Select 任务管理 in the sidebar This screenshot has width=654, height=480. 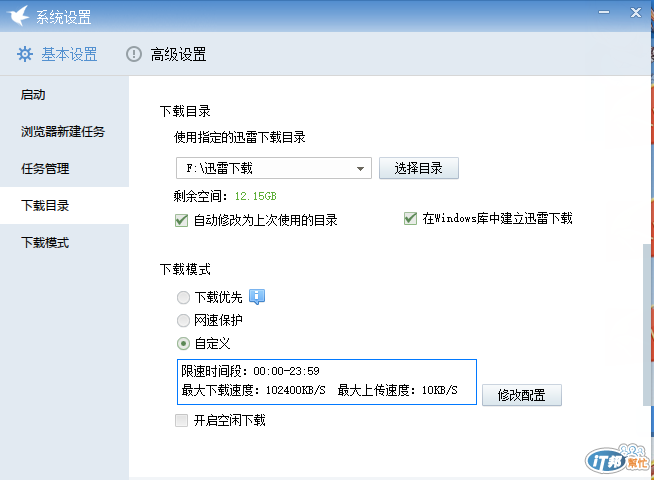[65, 168]
